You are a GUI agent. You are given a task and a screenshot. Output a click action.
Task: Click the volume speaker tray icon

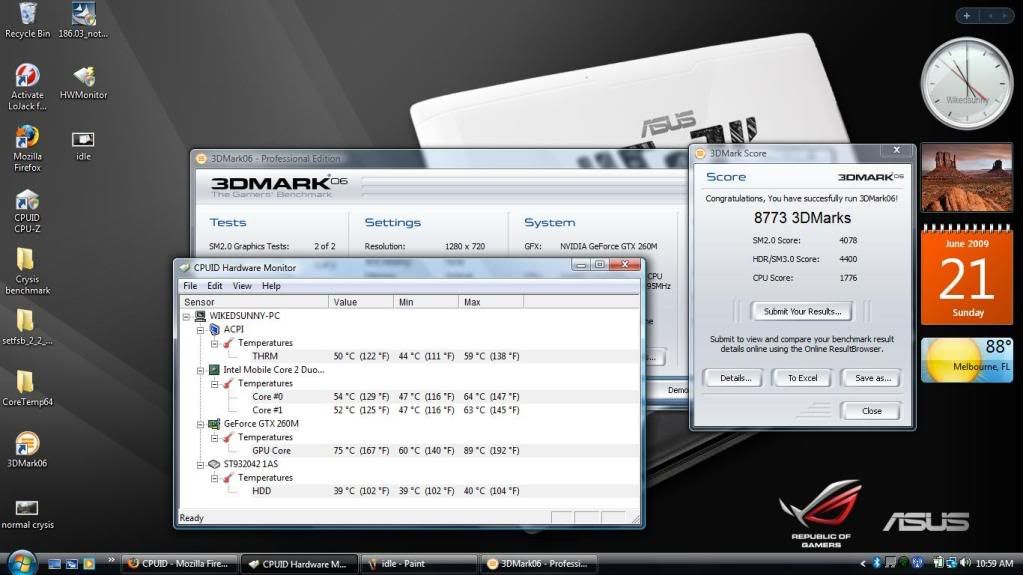965,563
